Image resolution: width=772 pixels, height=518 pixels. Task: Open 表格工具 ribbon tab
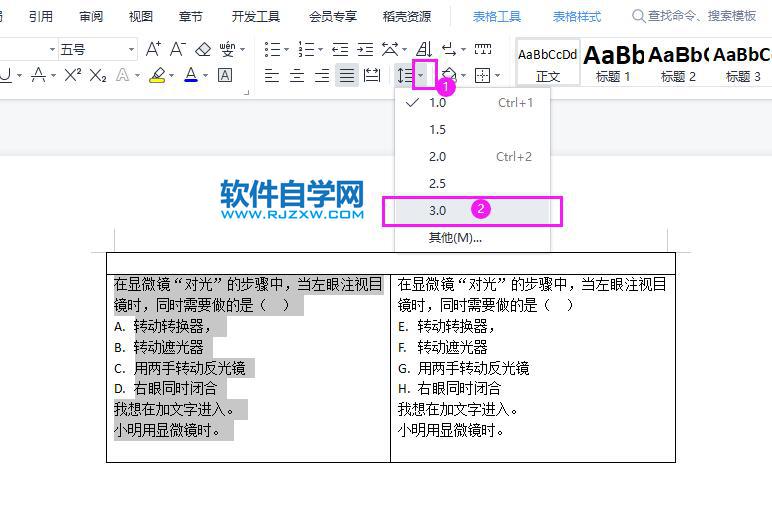(497, 17)
